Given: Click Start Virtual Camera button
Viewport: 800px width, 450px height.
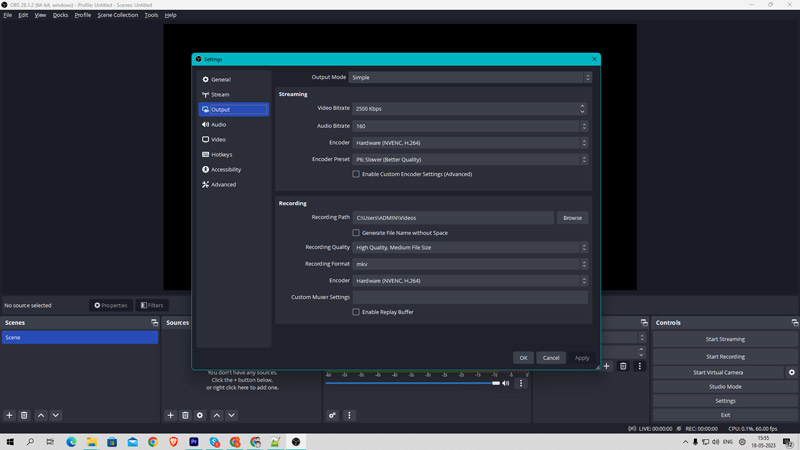Looking at the screenshot, I should coord(718,372).
